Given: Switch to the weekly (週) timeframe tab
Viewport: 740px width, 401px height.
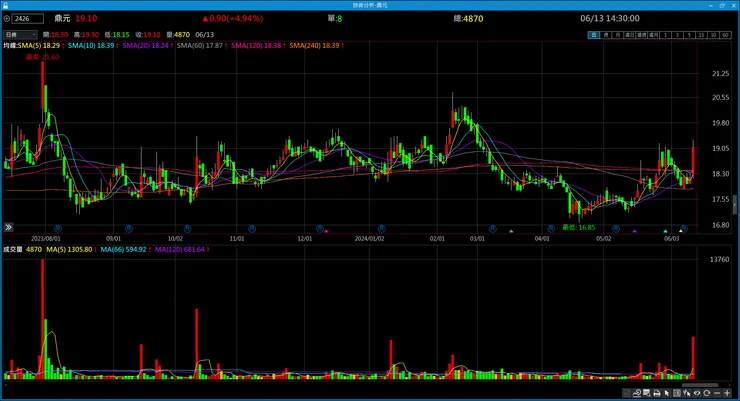Looking at the screenshot, I should point(606,35).
